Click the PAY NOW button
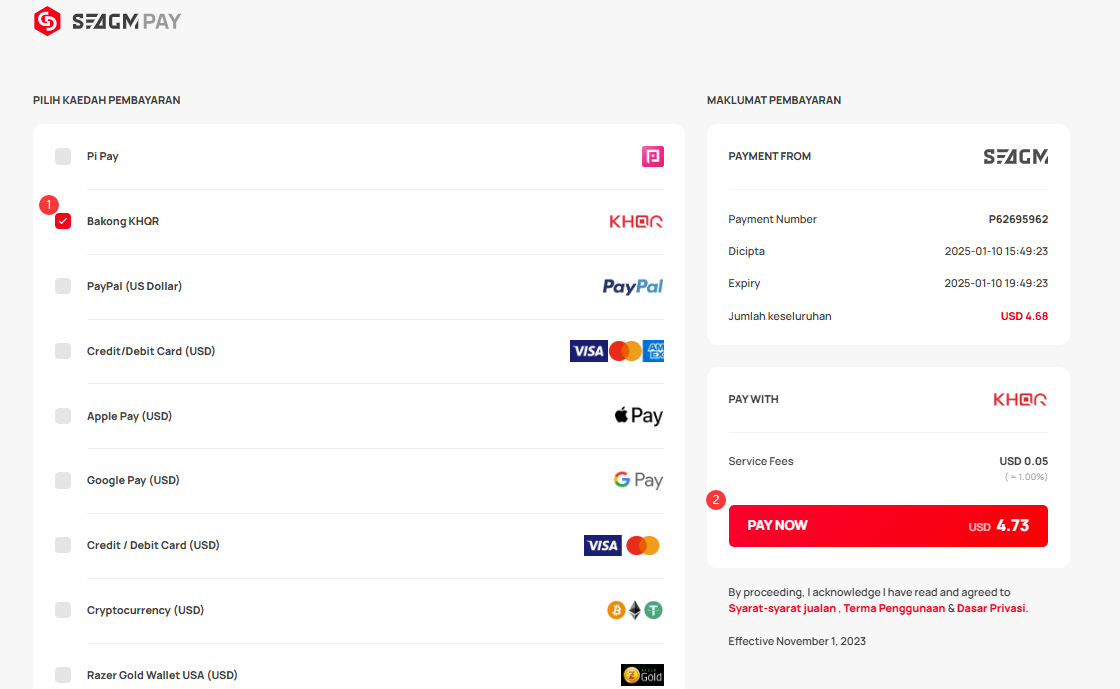Screen dimensions: 1120x689 tap(888, 526)
